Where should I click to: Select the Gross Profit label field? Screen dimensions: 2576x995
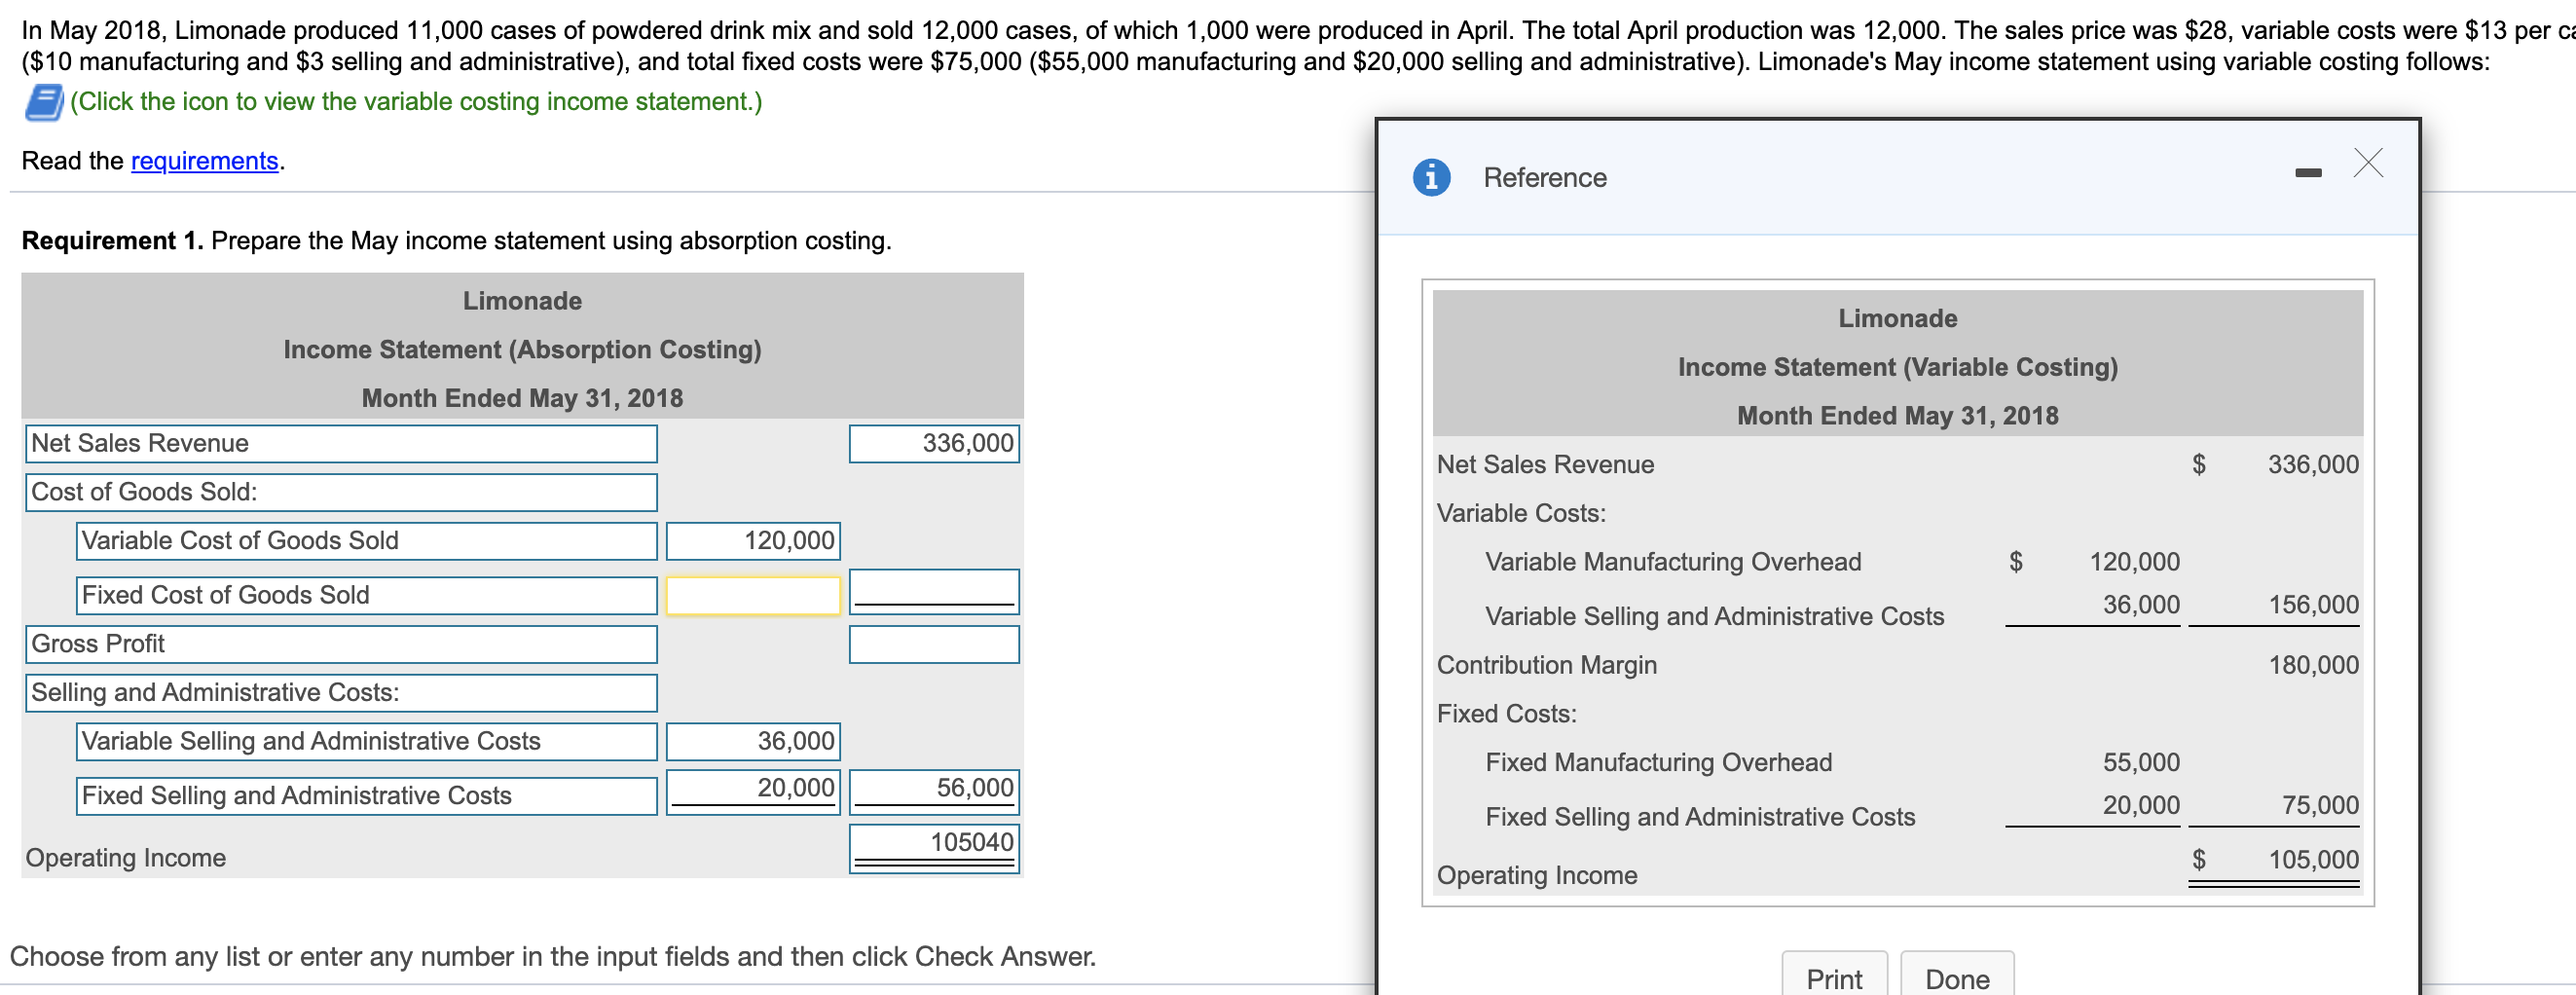click(341, 645)
